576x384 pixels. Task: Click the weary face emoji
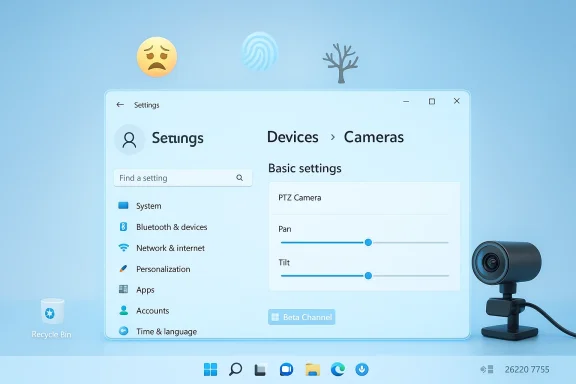(157, 57)
